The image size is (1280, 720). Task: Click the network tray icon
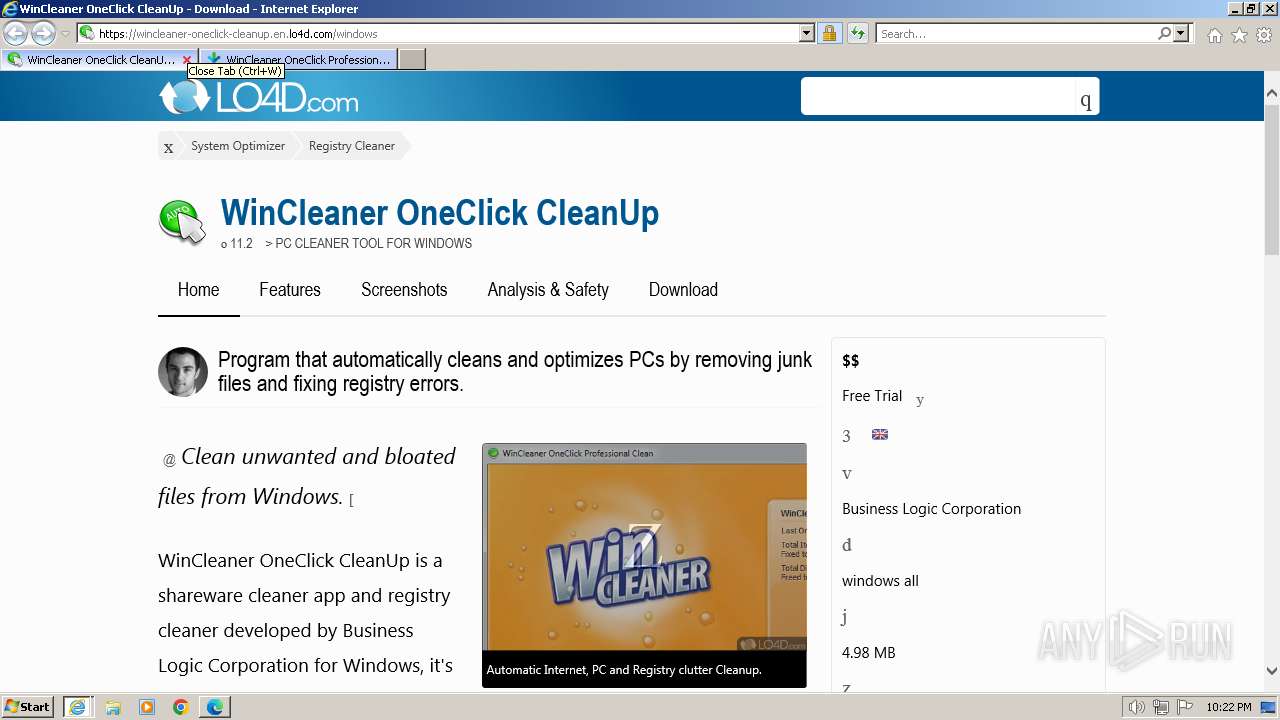pos(1161,707)
